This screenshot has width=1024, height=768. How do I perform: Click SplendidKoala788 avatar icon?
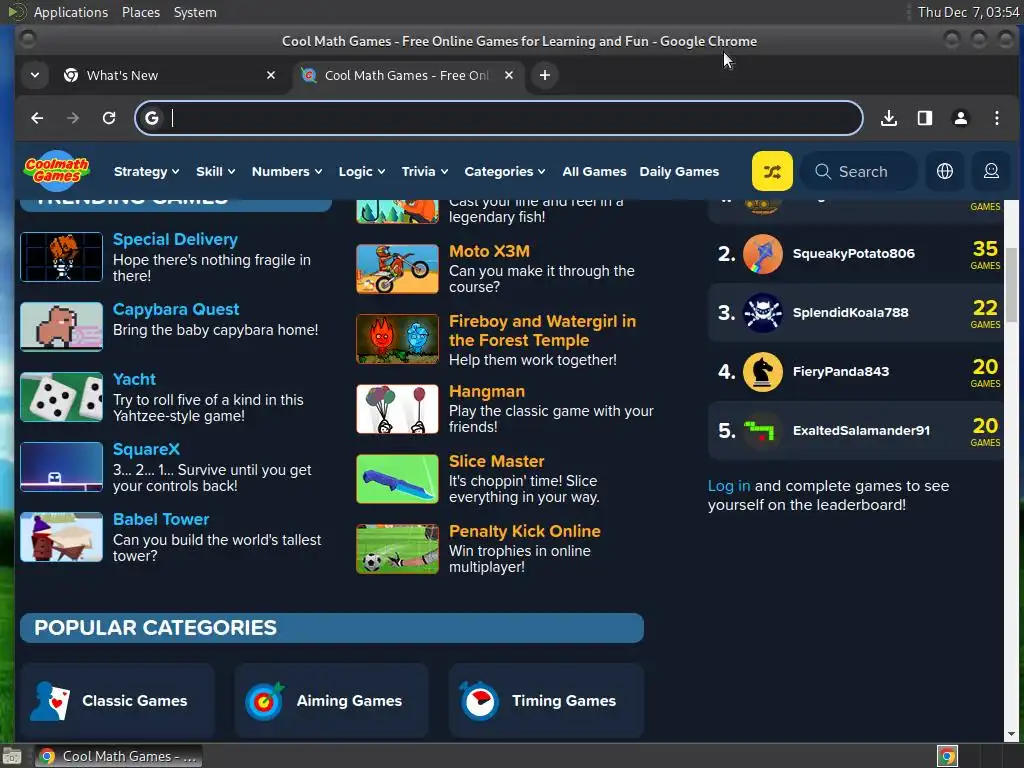pyautogui.click(x=762, y=313)
